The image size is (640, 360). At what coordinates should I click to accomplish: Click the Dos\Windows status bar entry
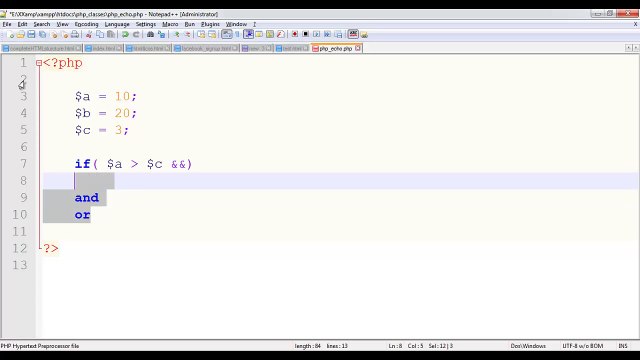click(x=528, y=346)
